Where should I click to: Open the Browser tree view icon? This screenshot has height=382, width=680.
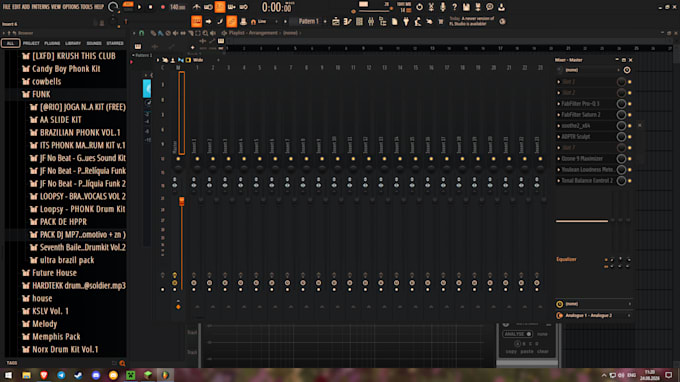[382, 21]
